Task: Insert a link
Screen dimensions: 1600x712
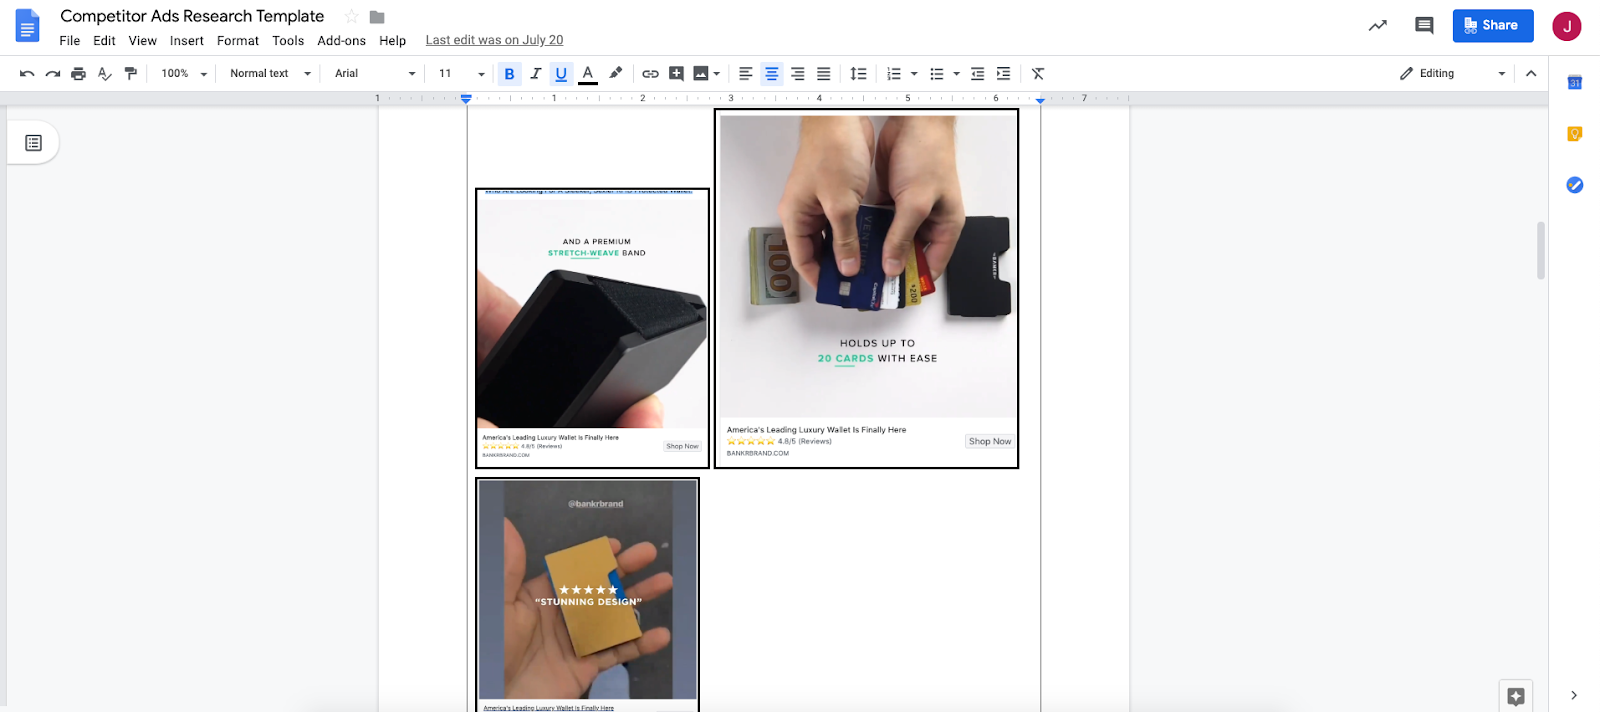Action: (650, 73)
